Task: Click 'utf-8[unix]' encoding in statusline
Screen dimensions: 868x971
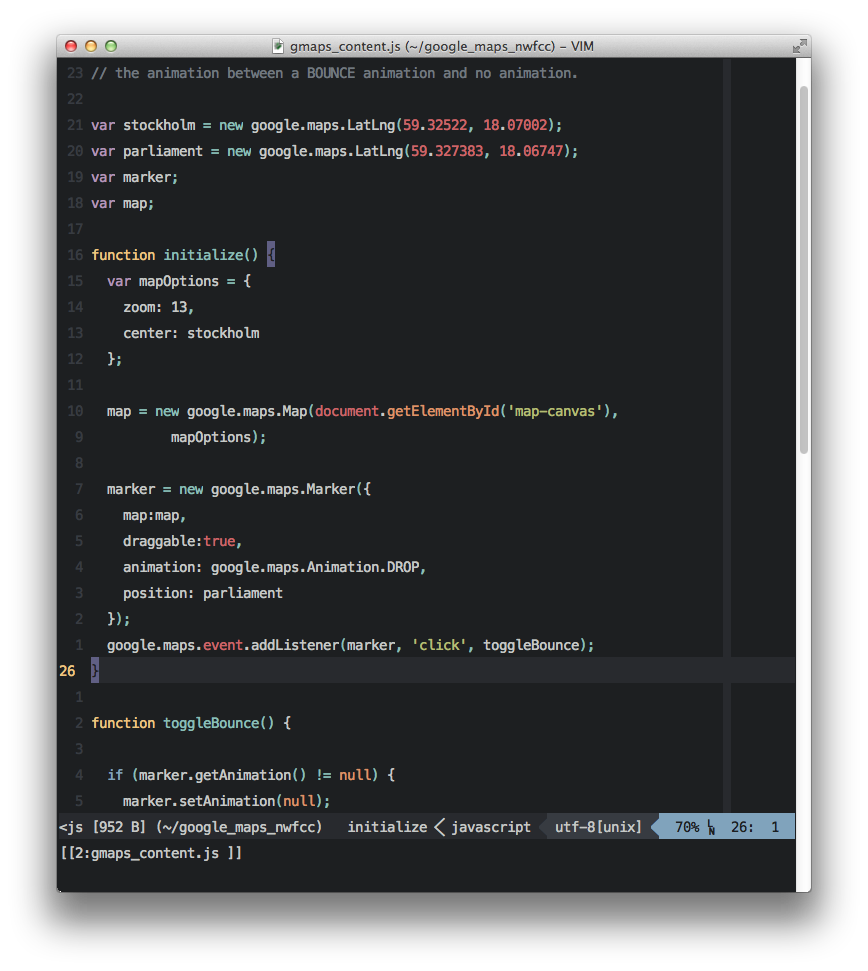Action: point(598,827)
